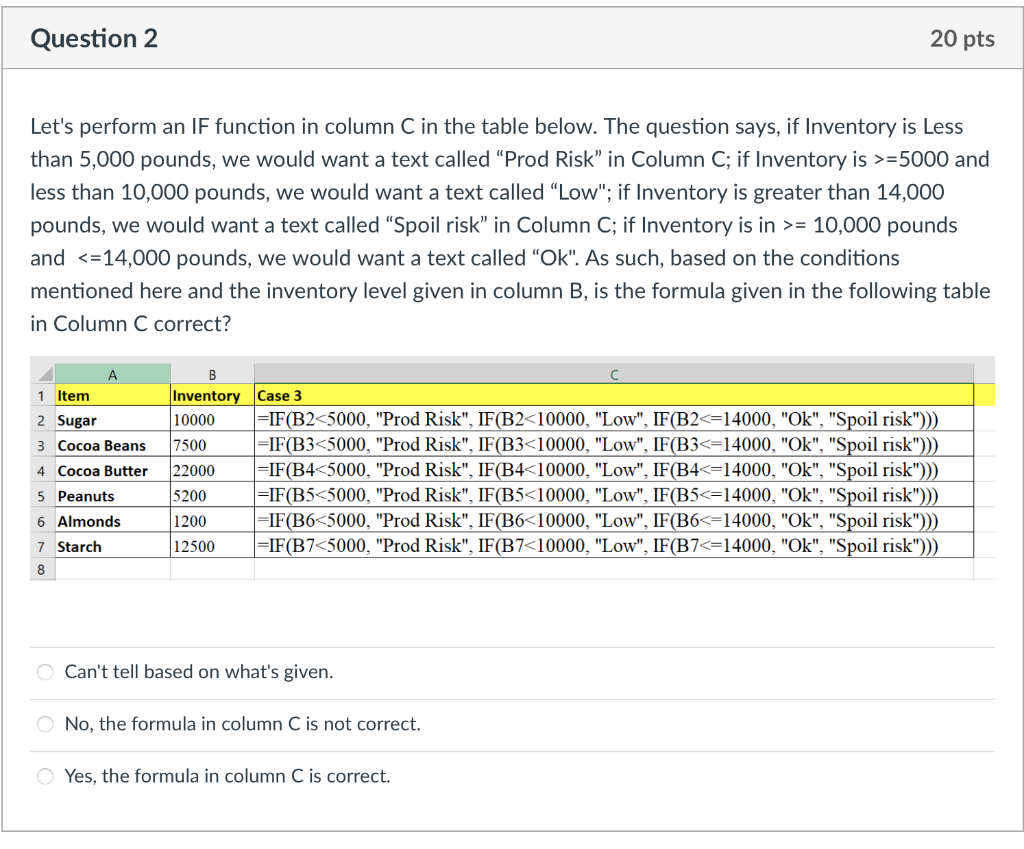Click row number 3 header
This screenshot has width=1024, height=849.
coord(42,445)
